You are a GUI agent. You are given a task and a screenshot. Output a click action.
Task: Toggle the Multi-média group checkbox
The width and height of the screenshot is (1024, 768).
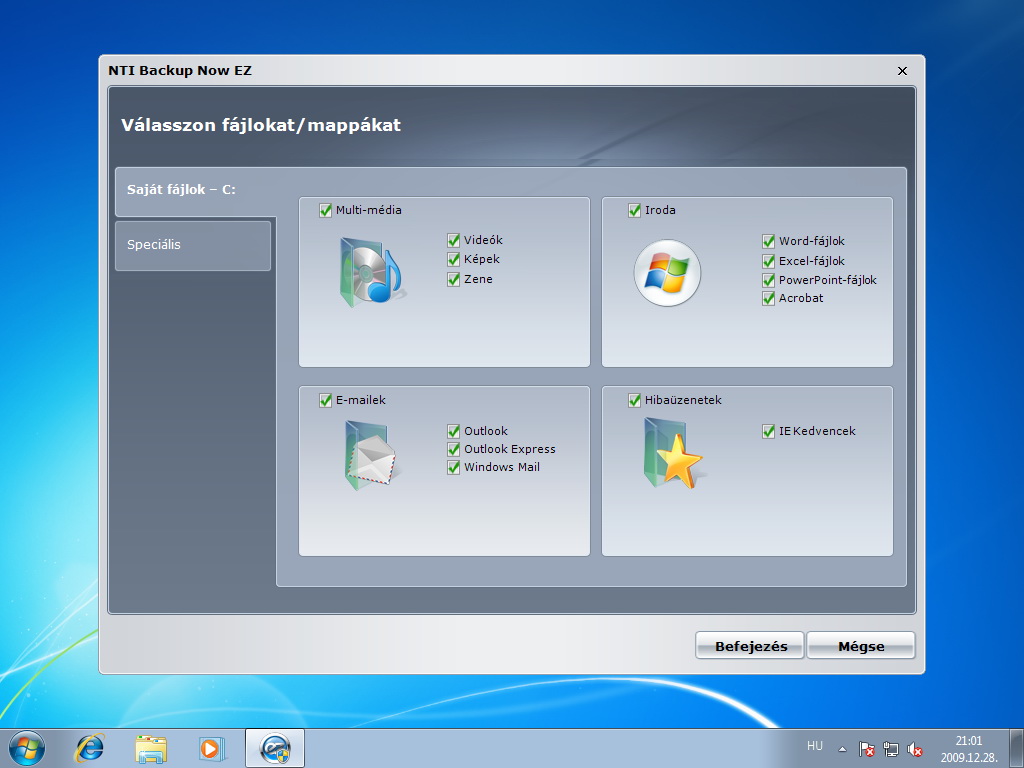point(325,210)
